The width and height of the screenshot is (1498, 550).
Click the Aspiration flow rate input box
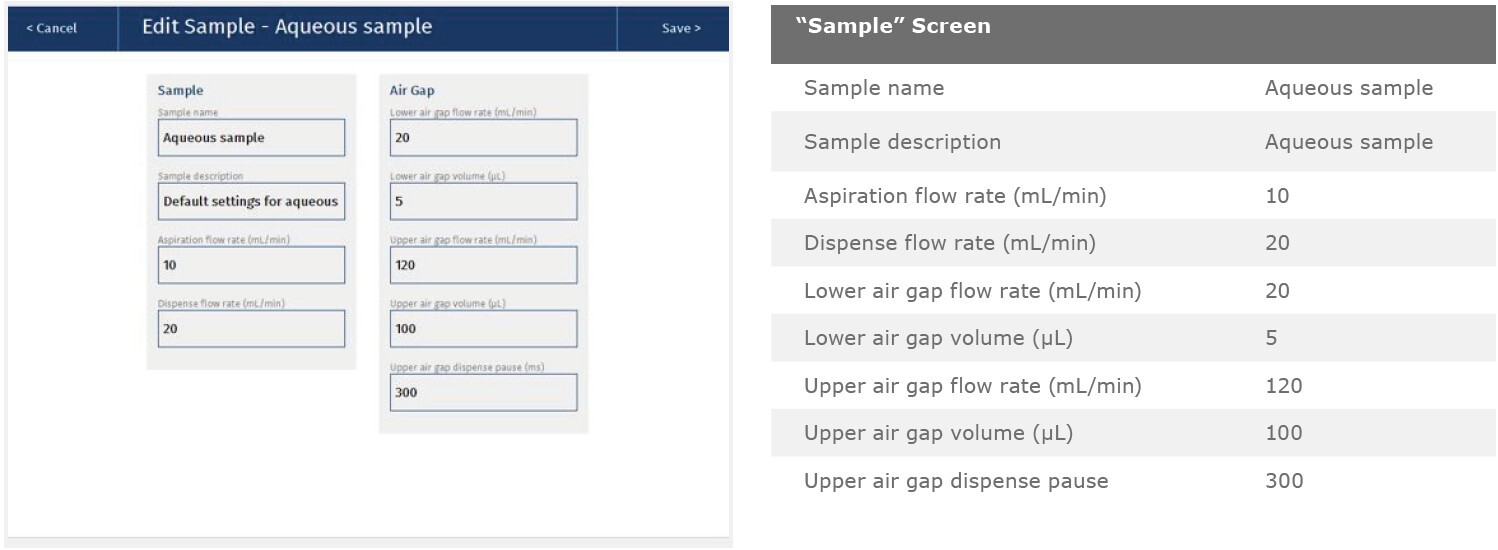pos(251,265)
